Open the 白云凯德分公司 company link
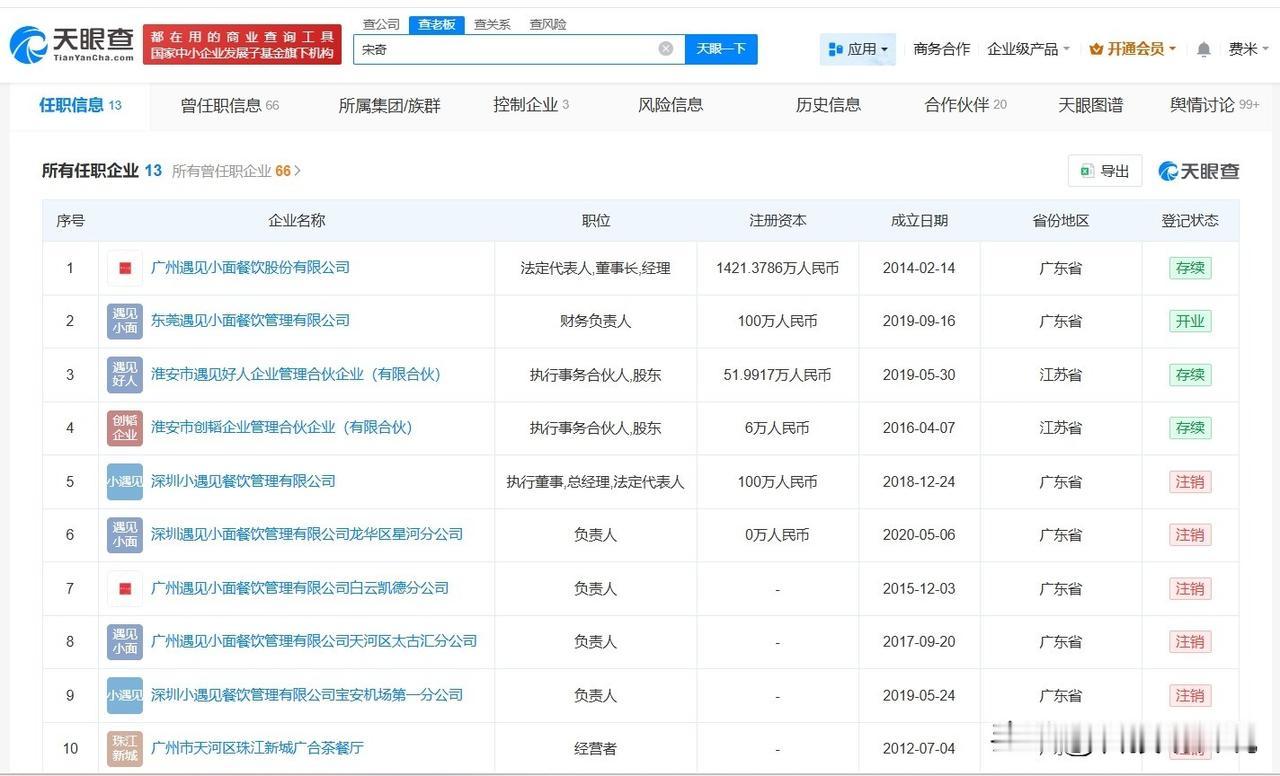Screen dimensions: 1280x776 [299, 588]
